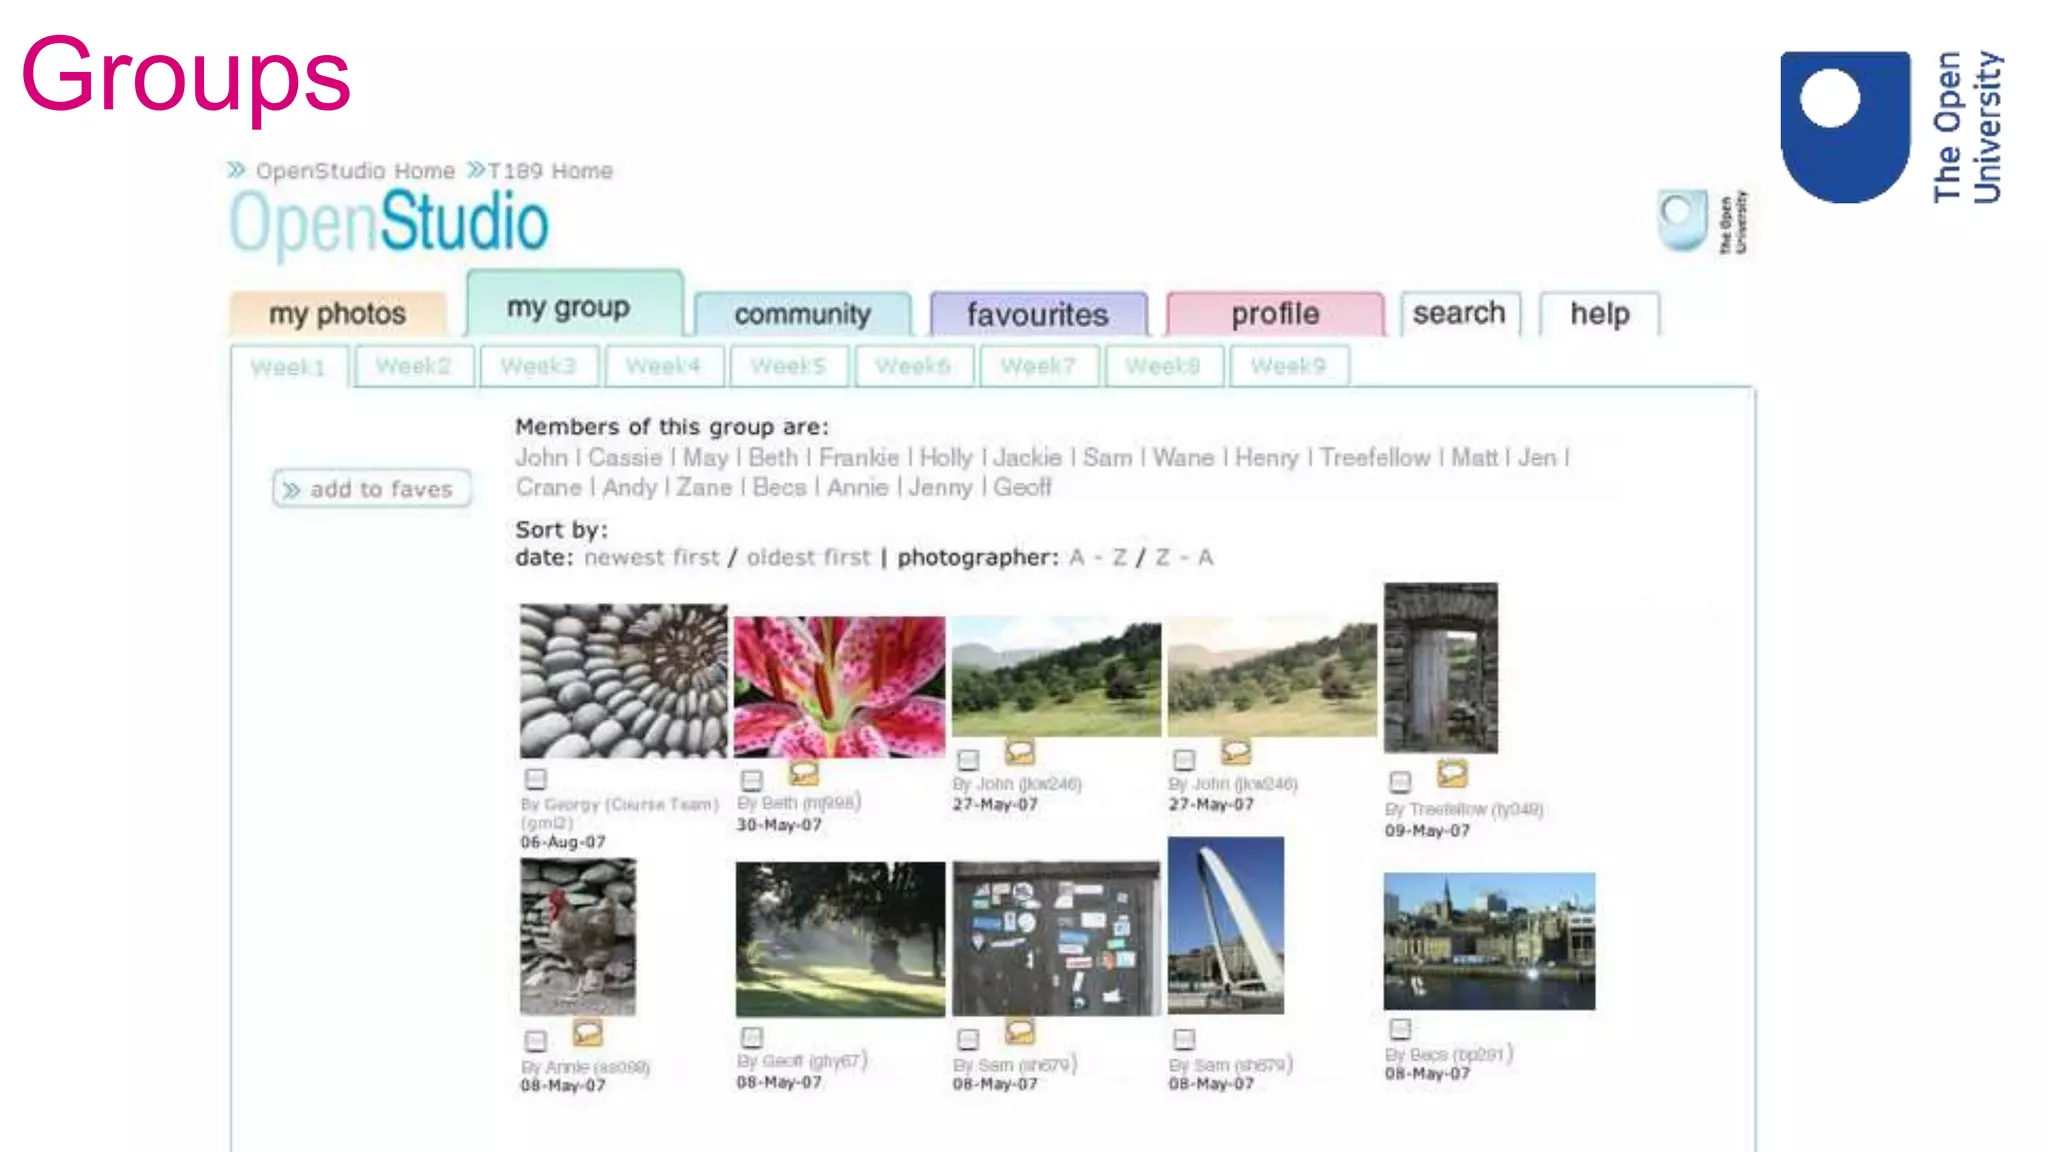Sort photos by oldest first

pyautogui.click(x=808, y=558)
